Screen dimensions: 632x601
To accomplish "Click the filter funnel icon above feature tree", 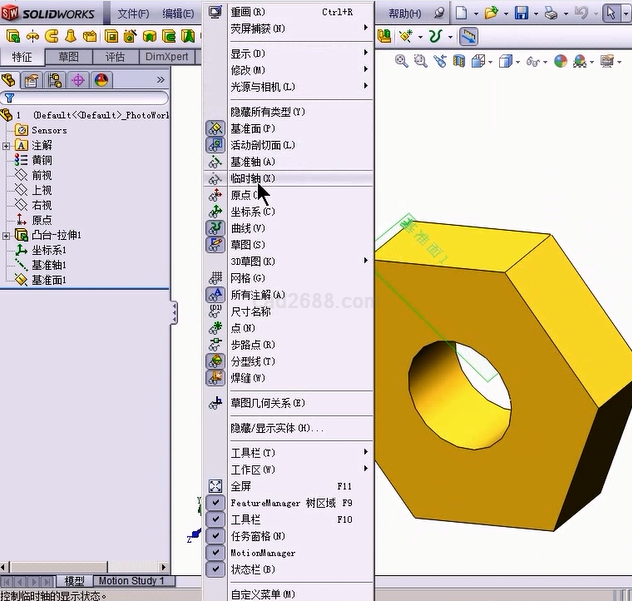I will pos(9,99).
